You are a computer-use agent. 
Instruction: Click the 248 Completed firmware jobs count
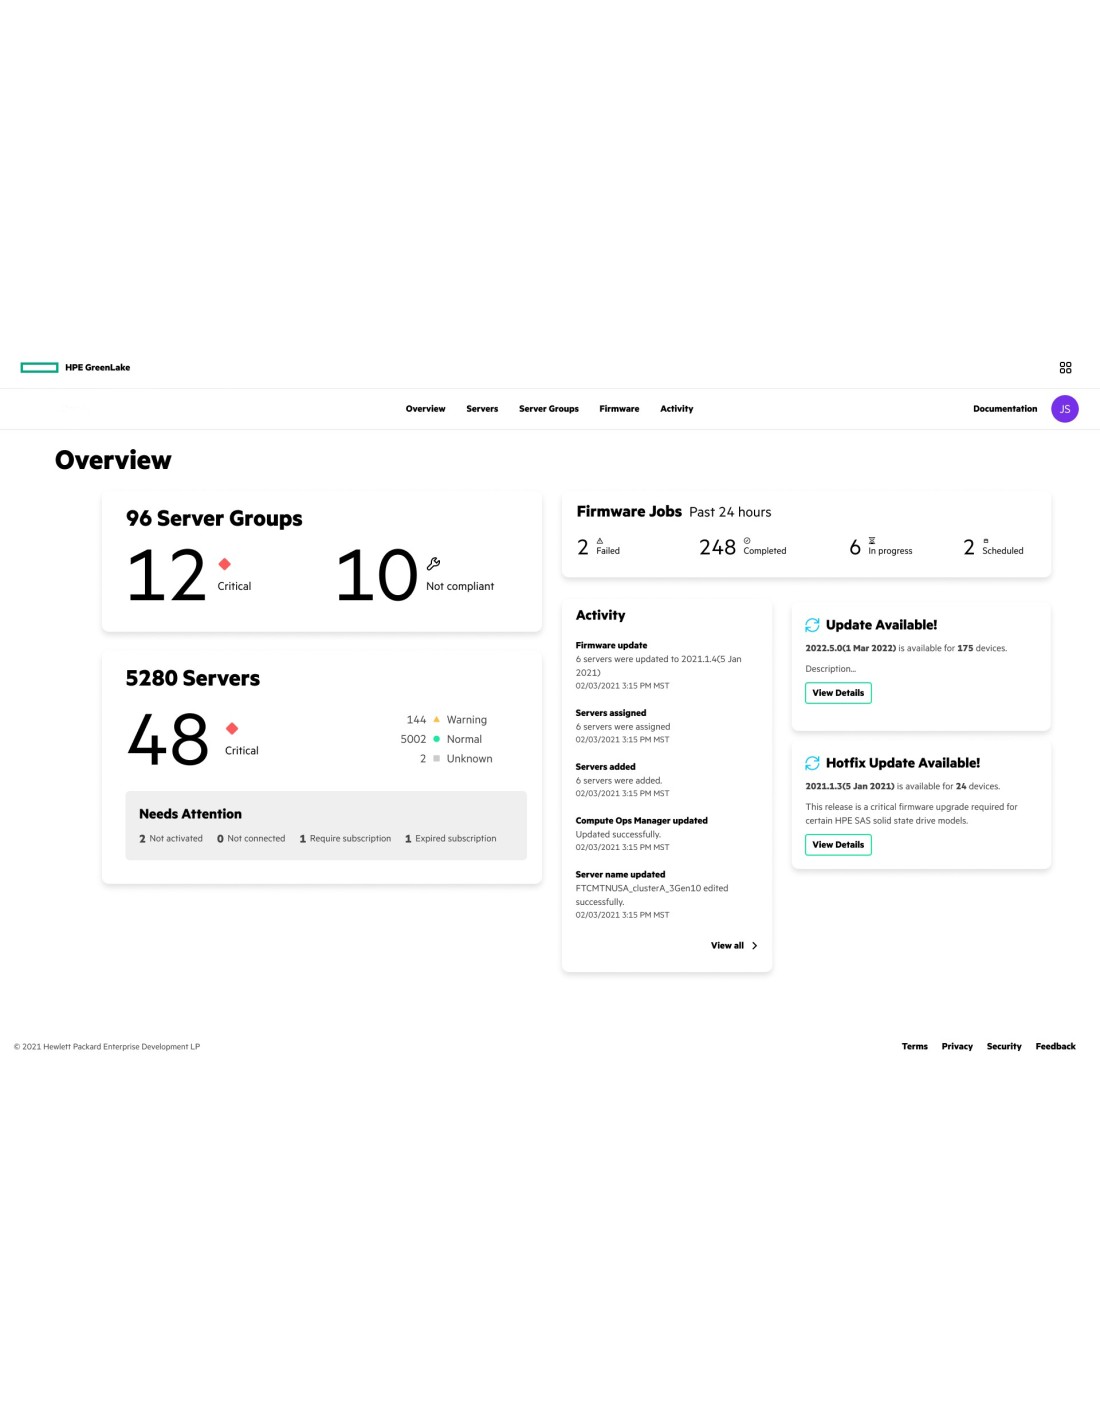[x=718, y=548]
